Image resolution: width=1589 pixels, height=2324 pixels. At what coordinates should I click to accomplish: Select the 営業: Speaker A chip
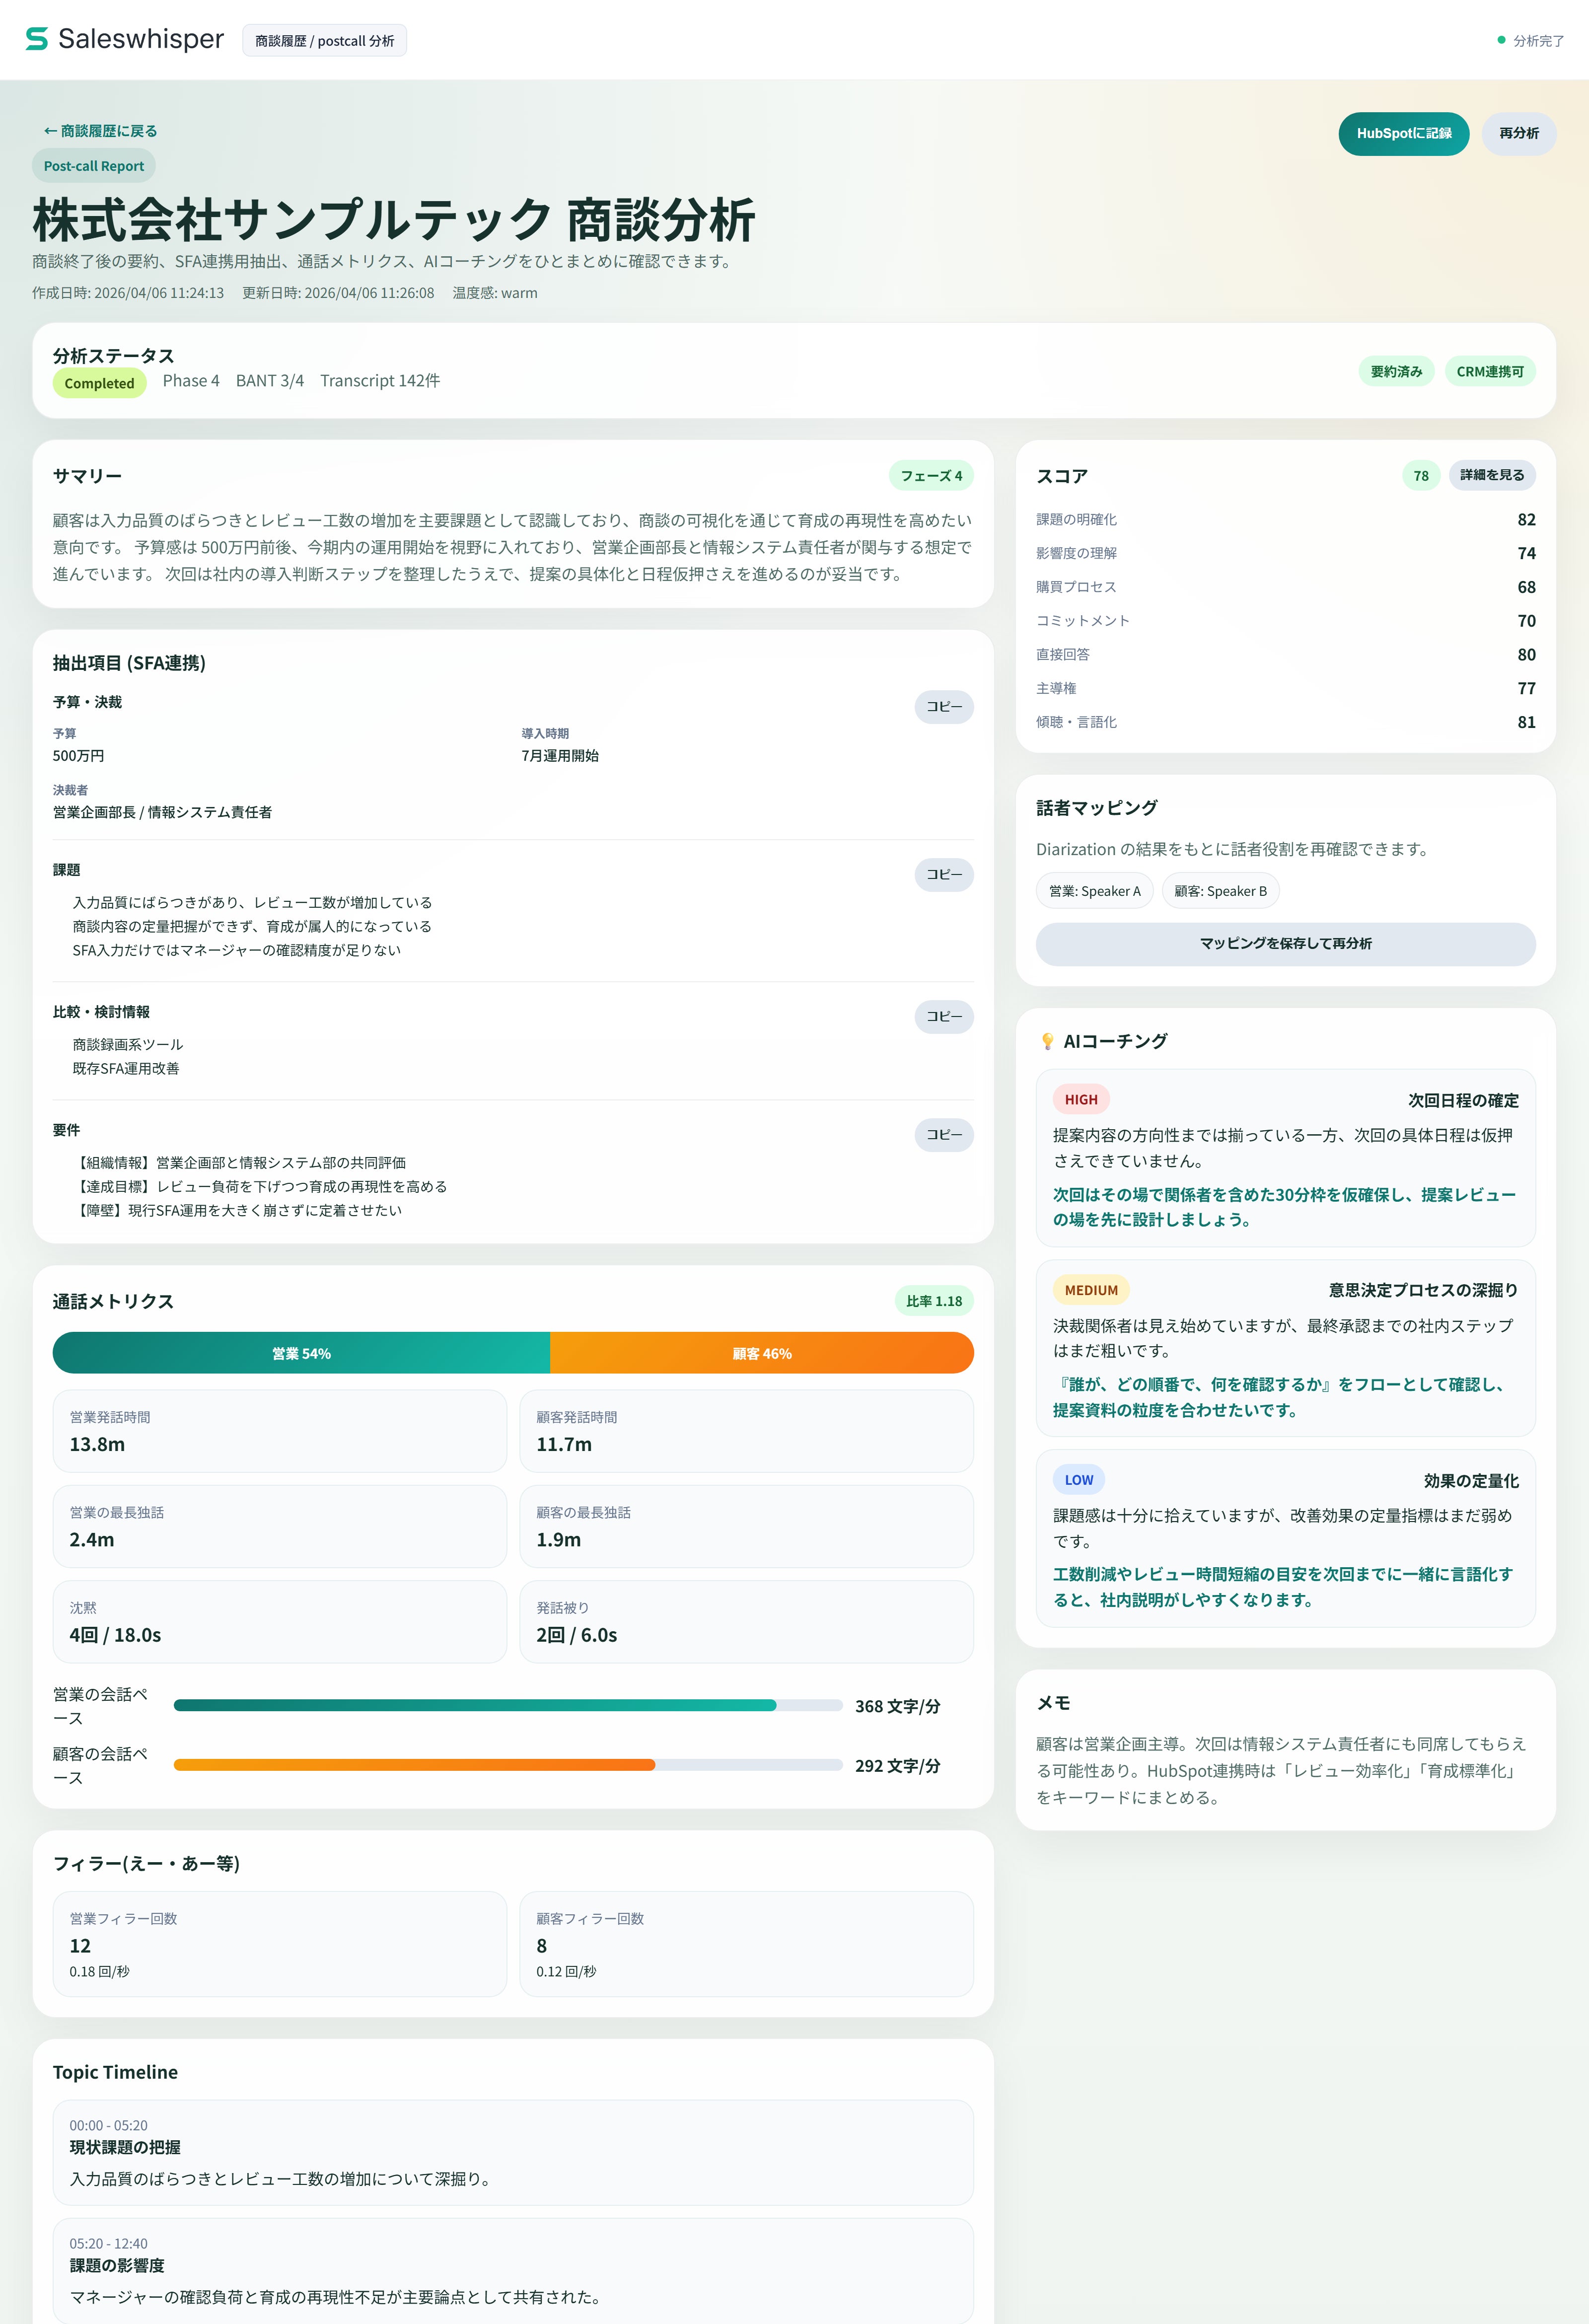(1094, 891)
